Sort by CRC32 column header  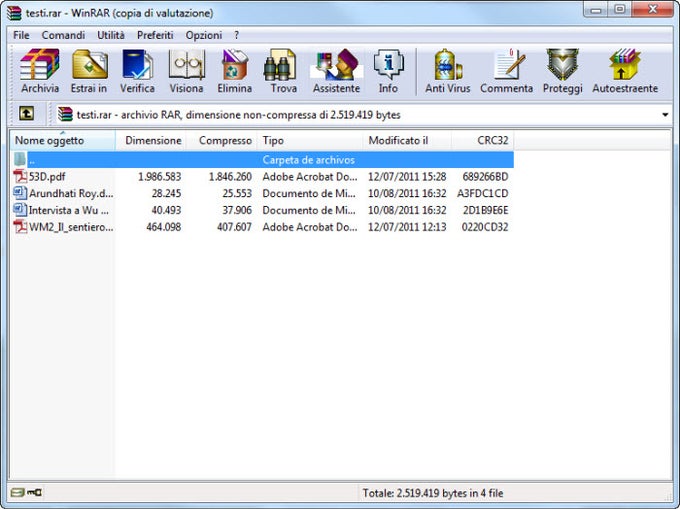pyautogui.click(x=483, y=140)
